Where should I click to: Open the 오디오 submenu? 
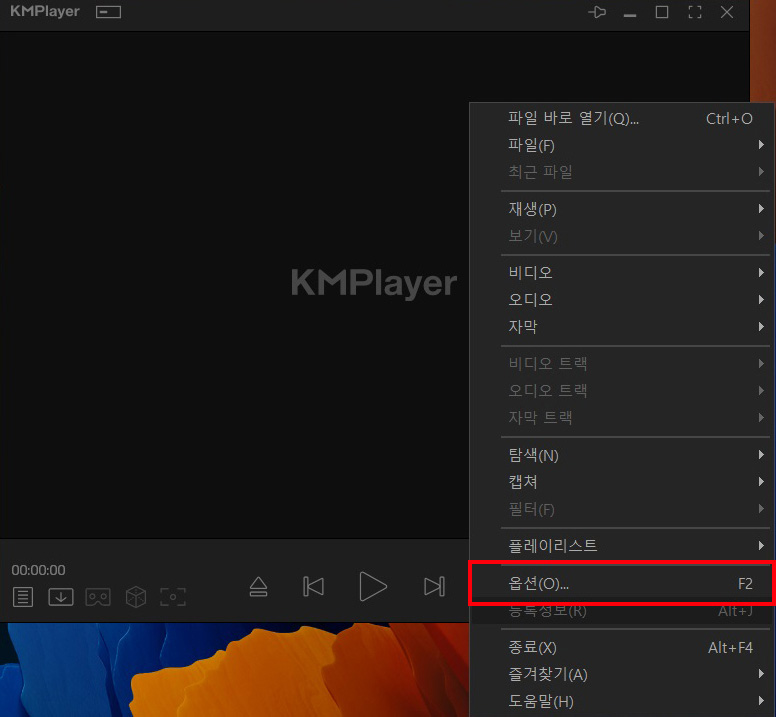click(621, 300)
